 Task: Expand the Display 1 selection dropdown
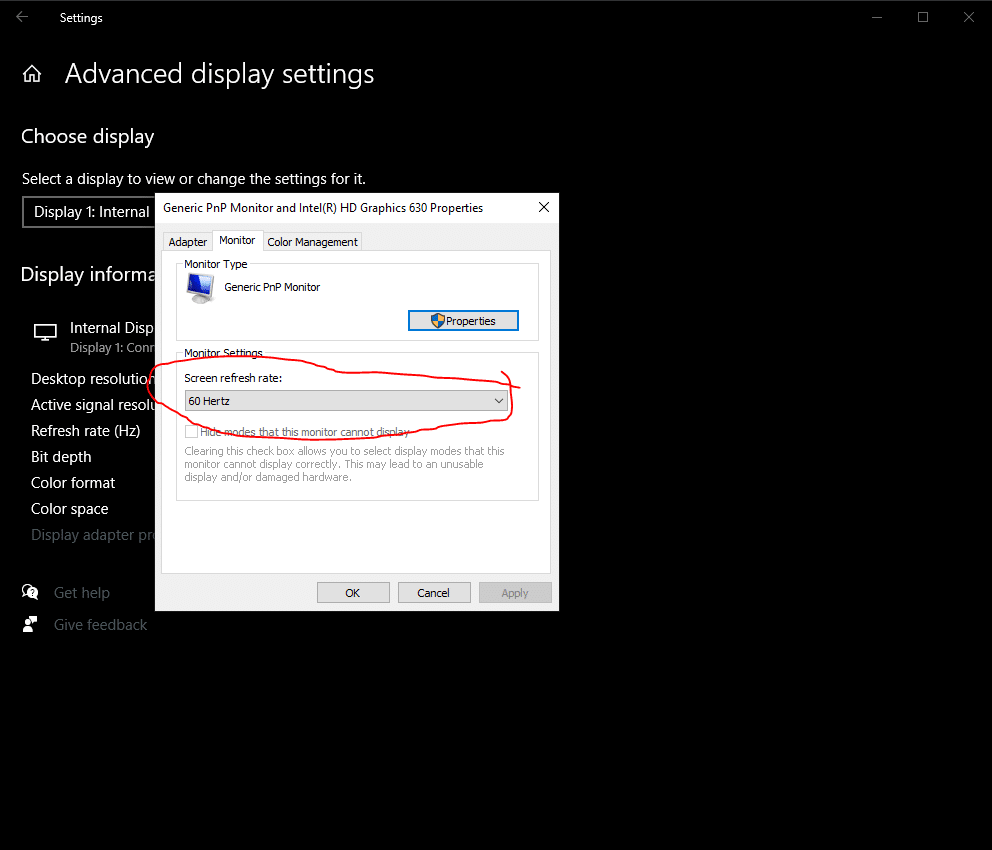point(90,212)
